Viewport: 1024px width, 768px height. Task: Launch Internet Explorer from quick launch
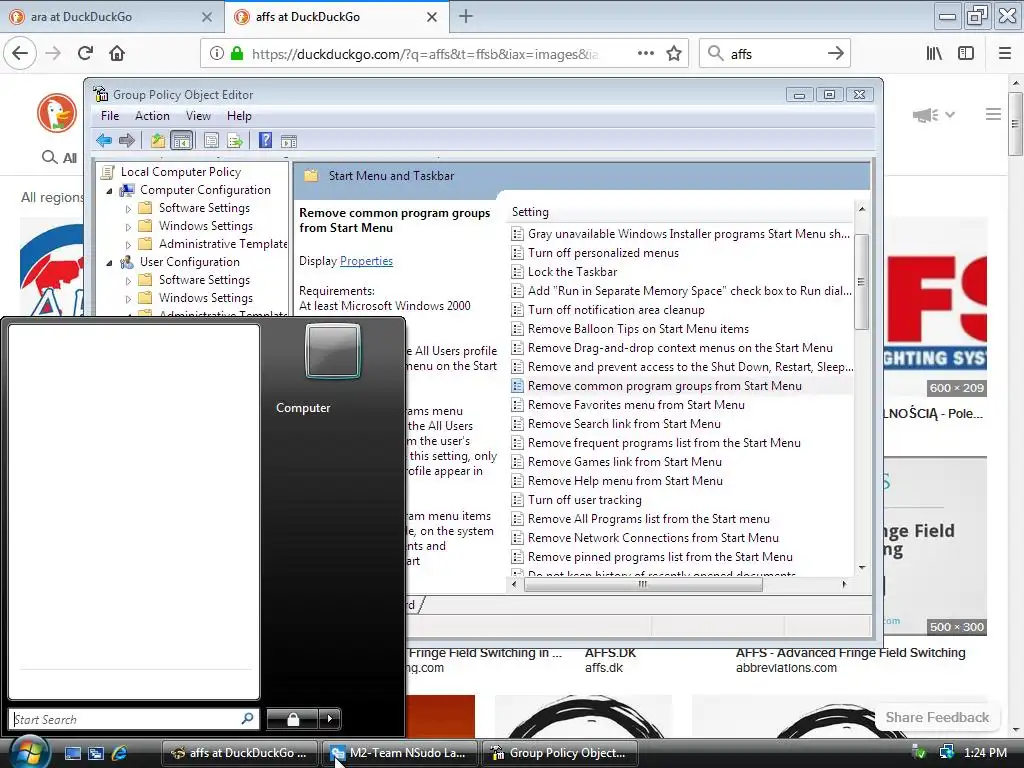point(119,753)
